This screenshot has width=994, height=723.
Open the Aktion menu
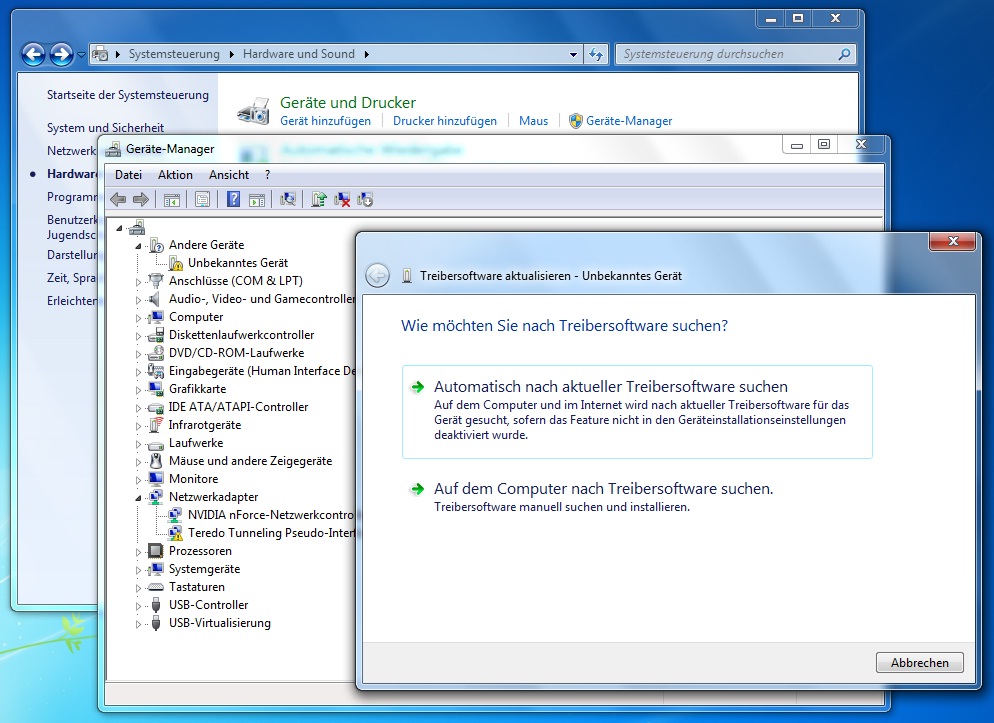coord(175,175)
